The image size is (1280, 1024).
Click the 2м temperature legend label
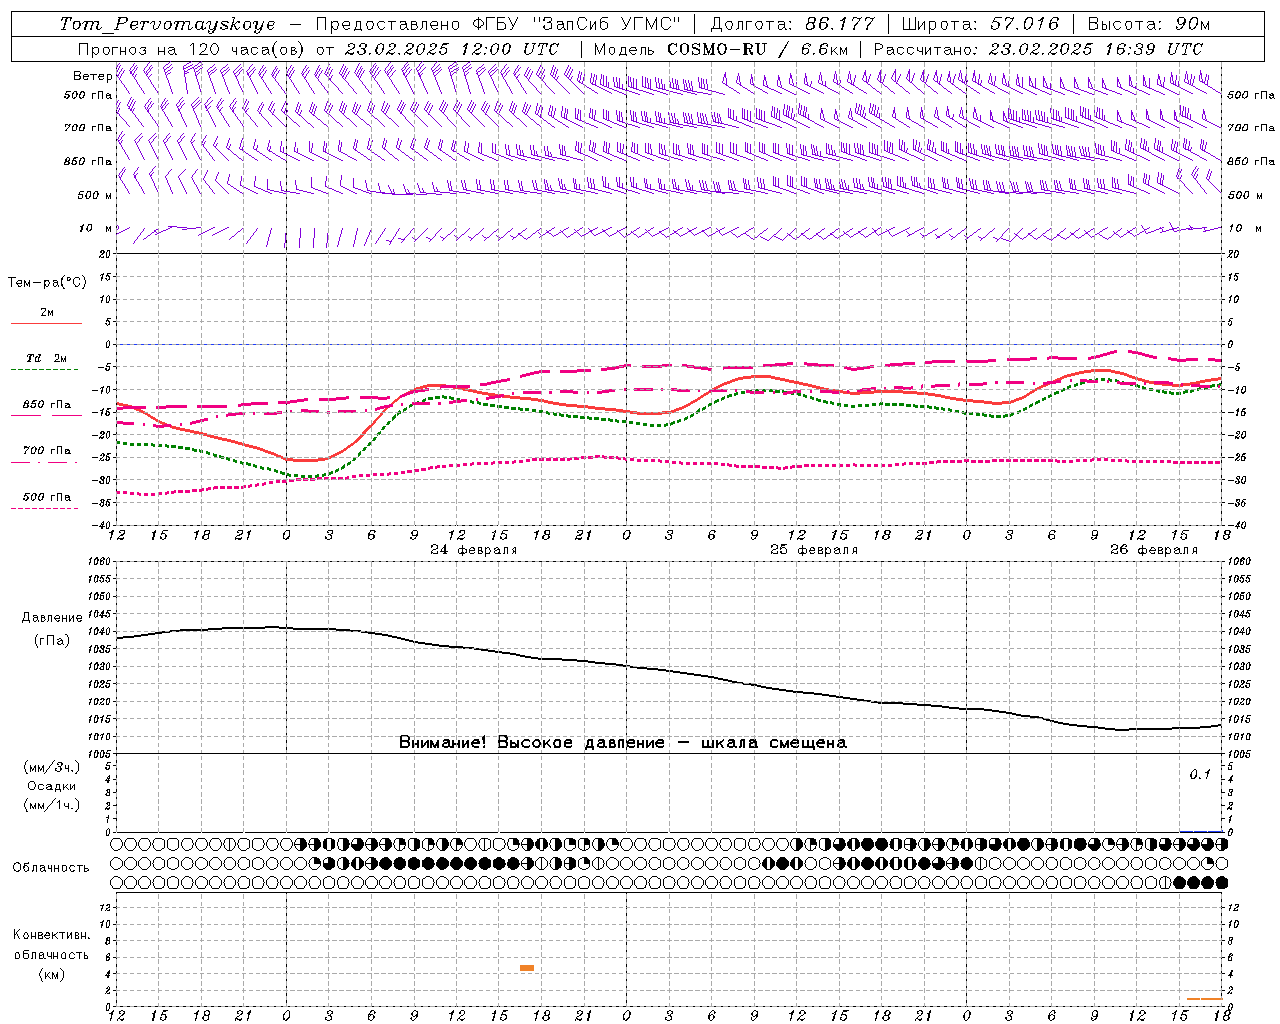pos(47,313)
